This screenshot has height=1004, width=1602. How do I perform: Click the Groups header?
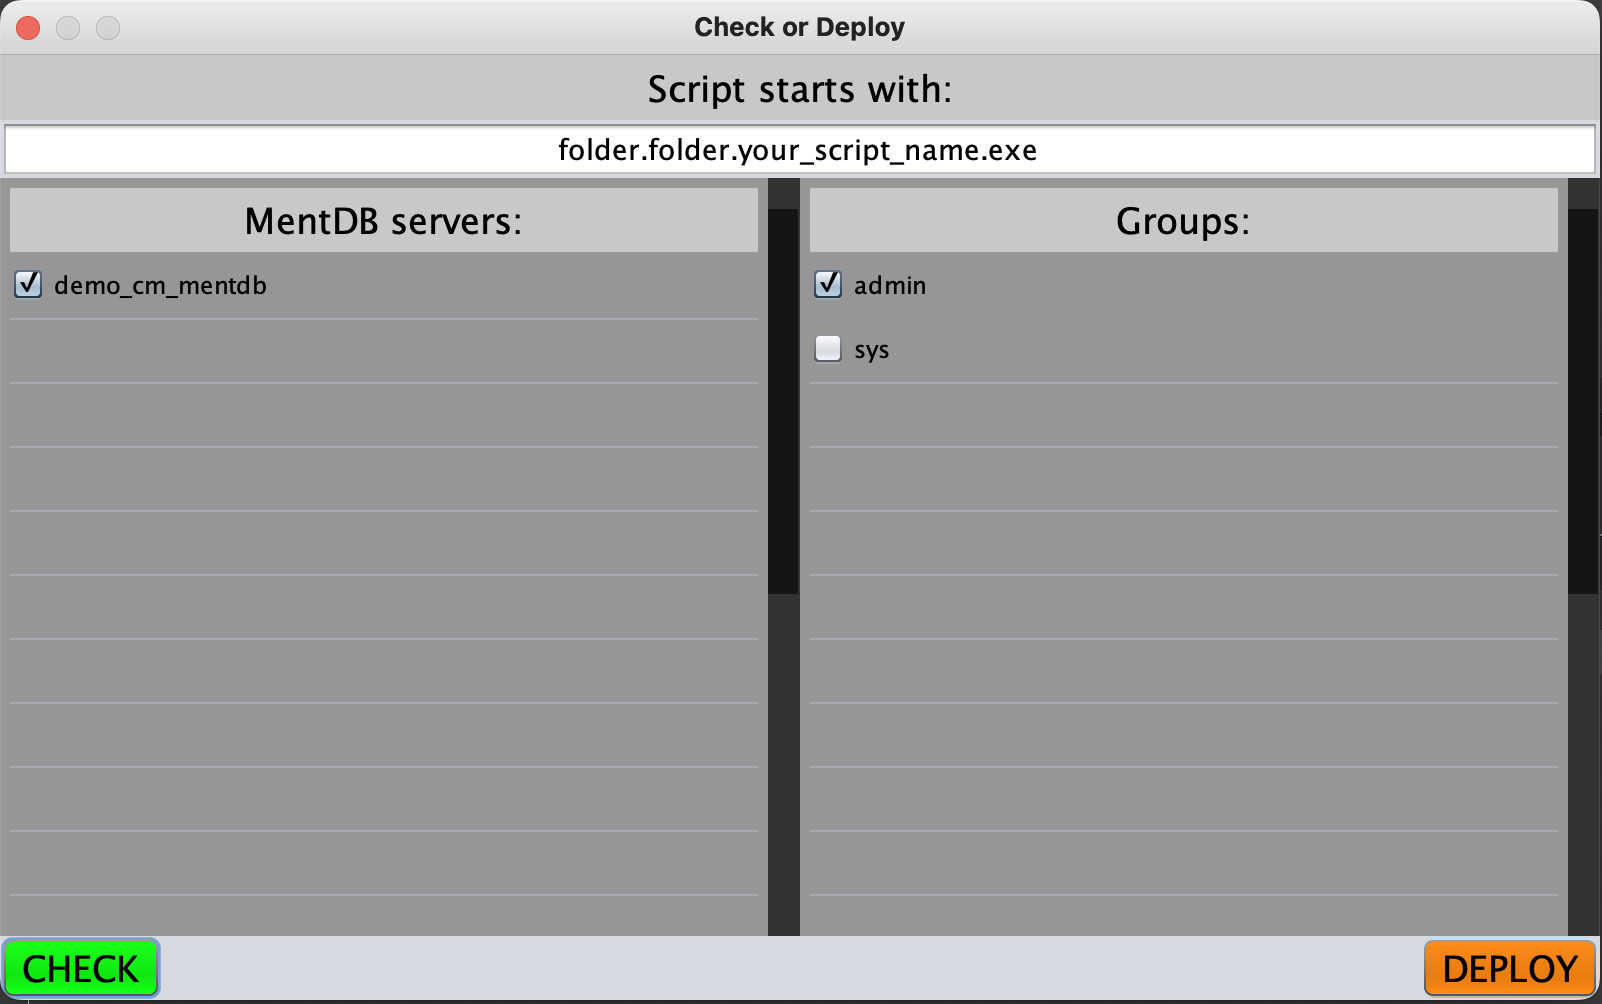(x=1183, y=221)
